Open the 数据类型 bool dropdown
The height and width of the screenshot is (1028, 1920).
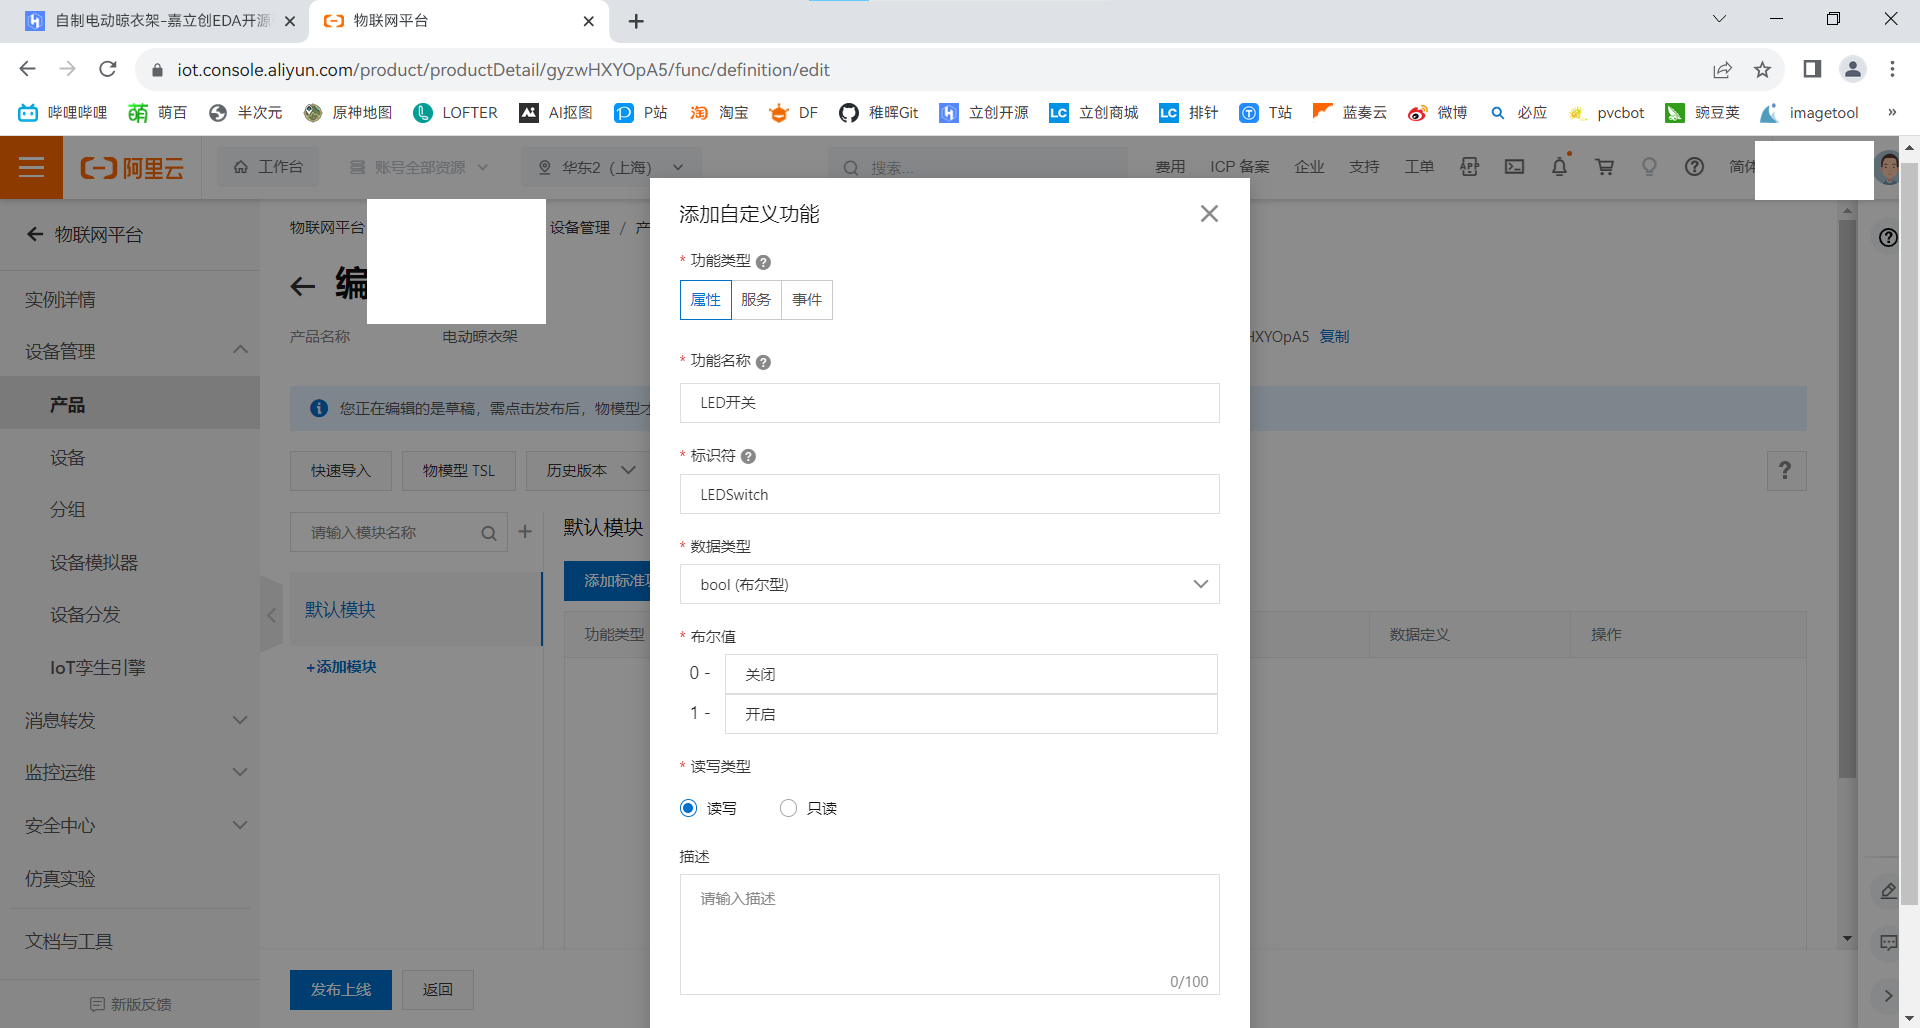coord(949,584)
